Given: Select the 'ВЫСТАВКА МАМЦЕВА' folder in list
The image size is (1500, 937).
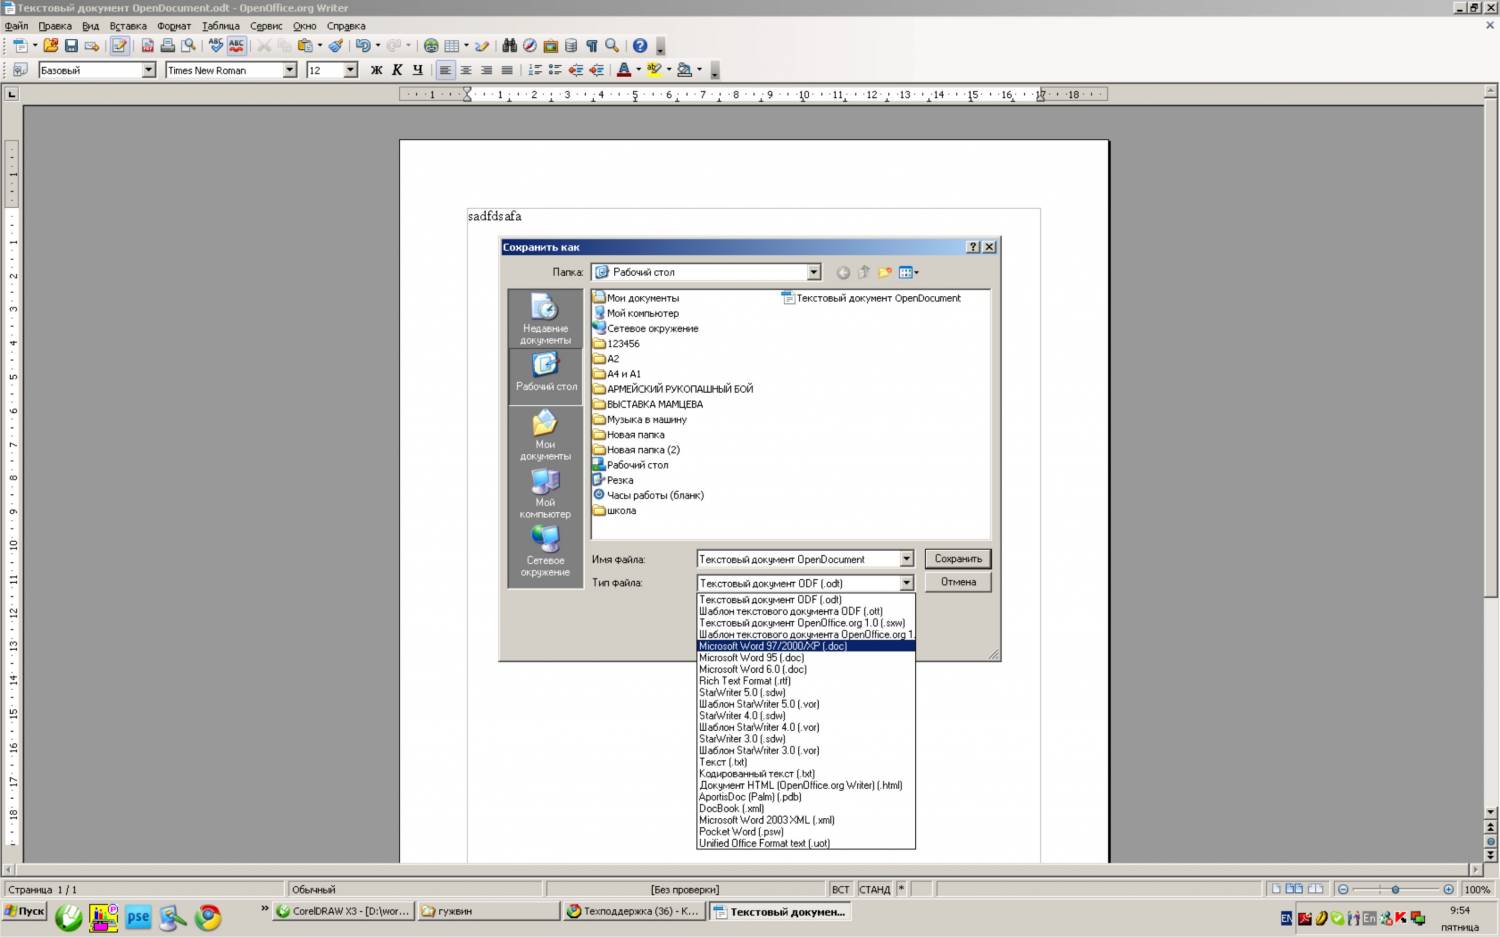Looking at the screenshot, I should 648,404.
